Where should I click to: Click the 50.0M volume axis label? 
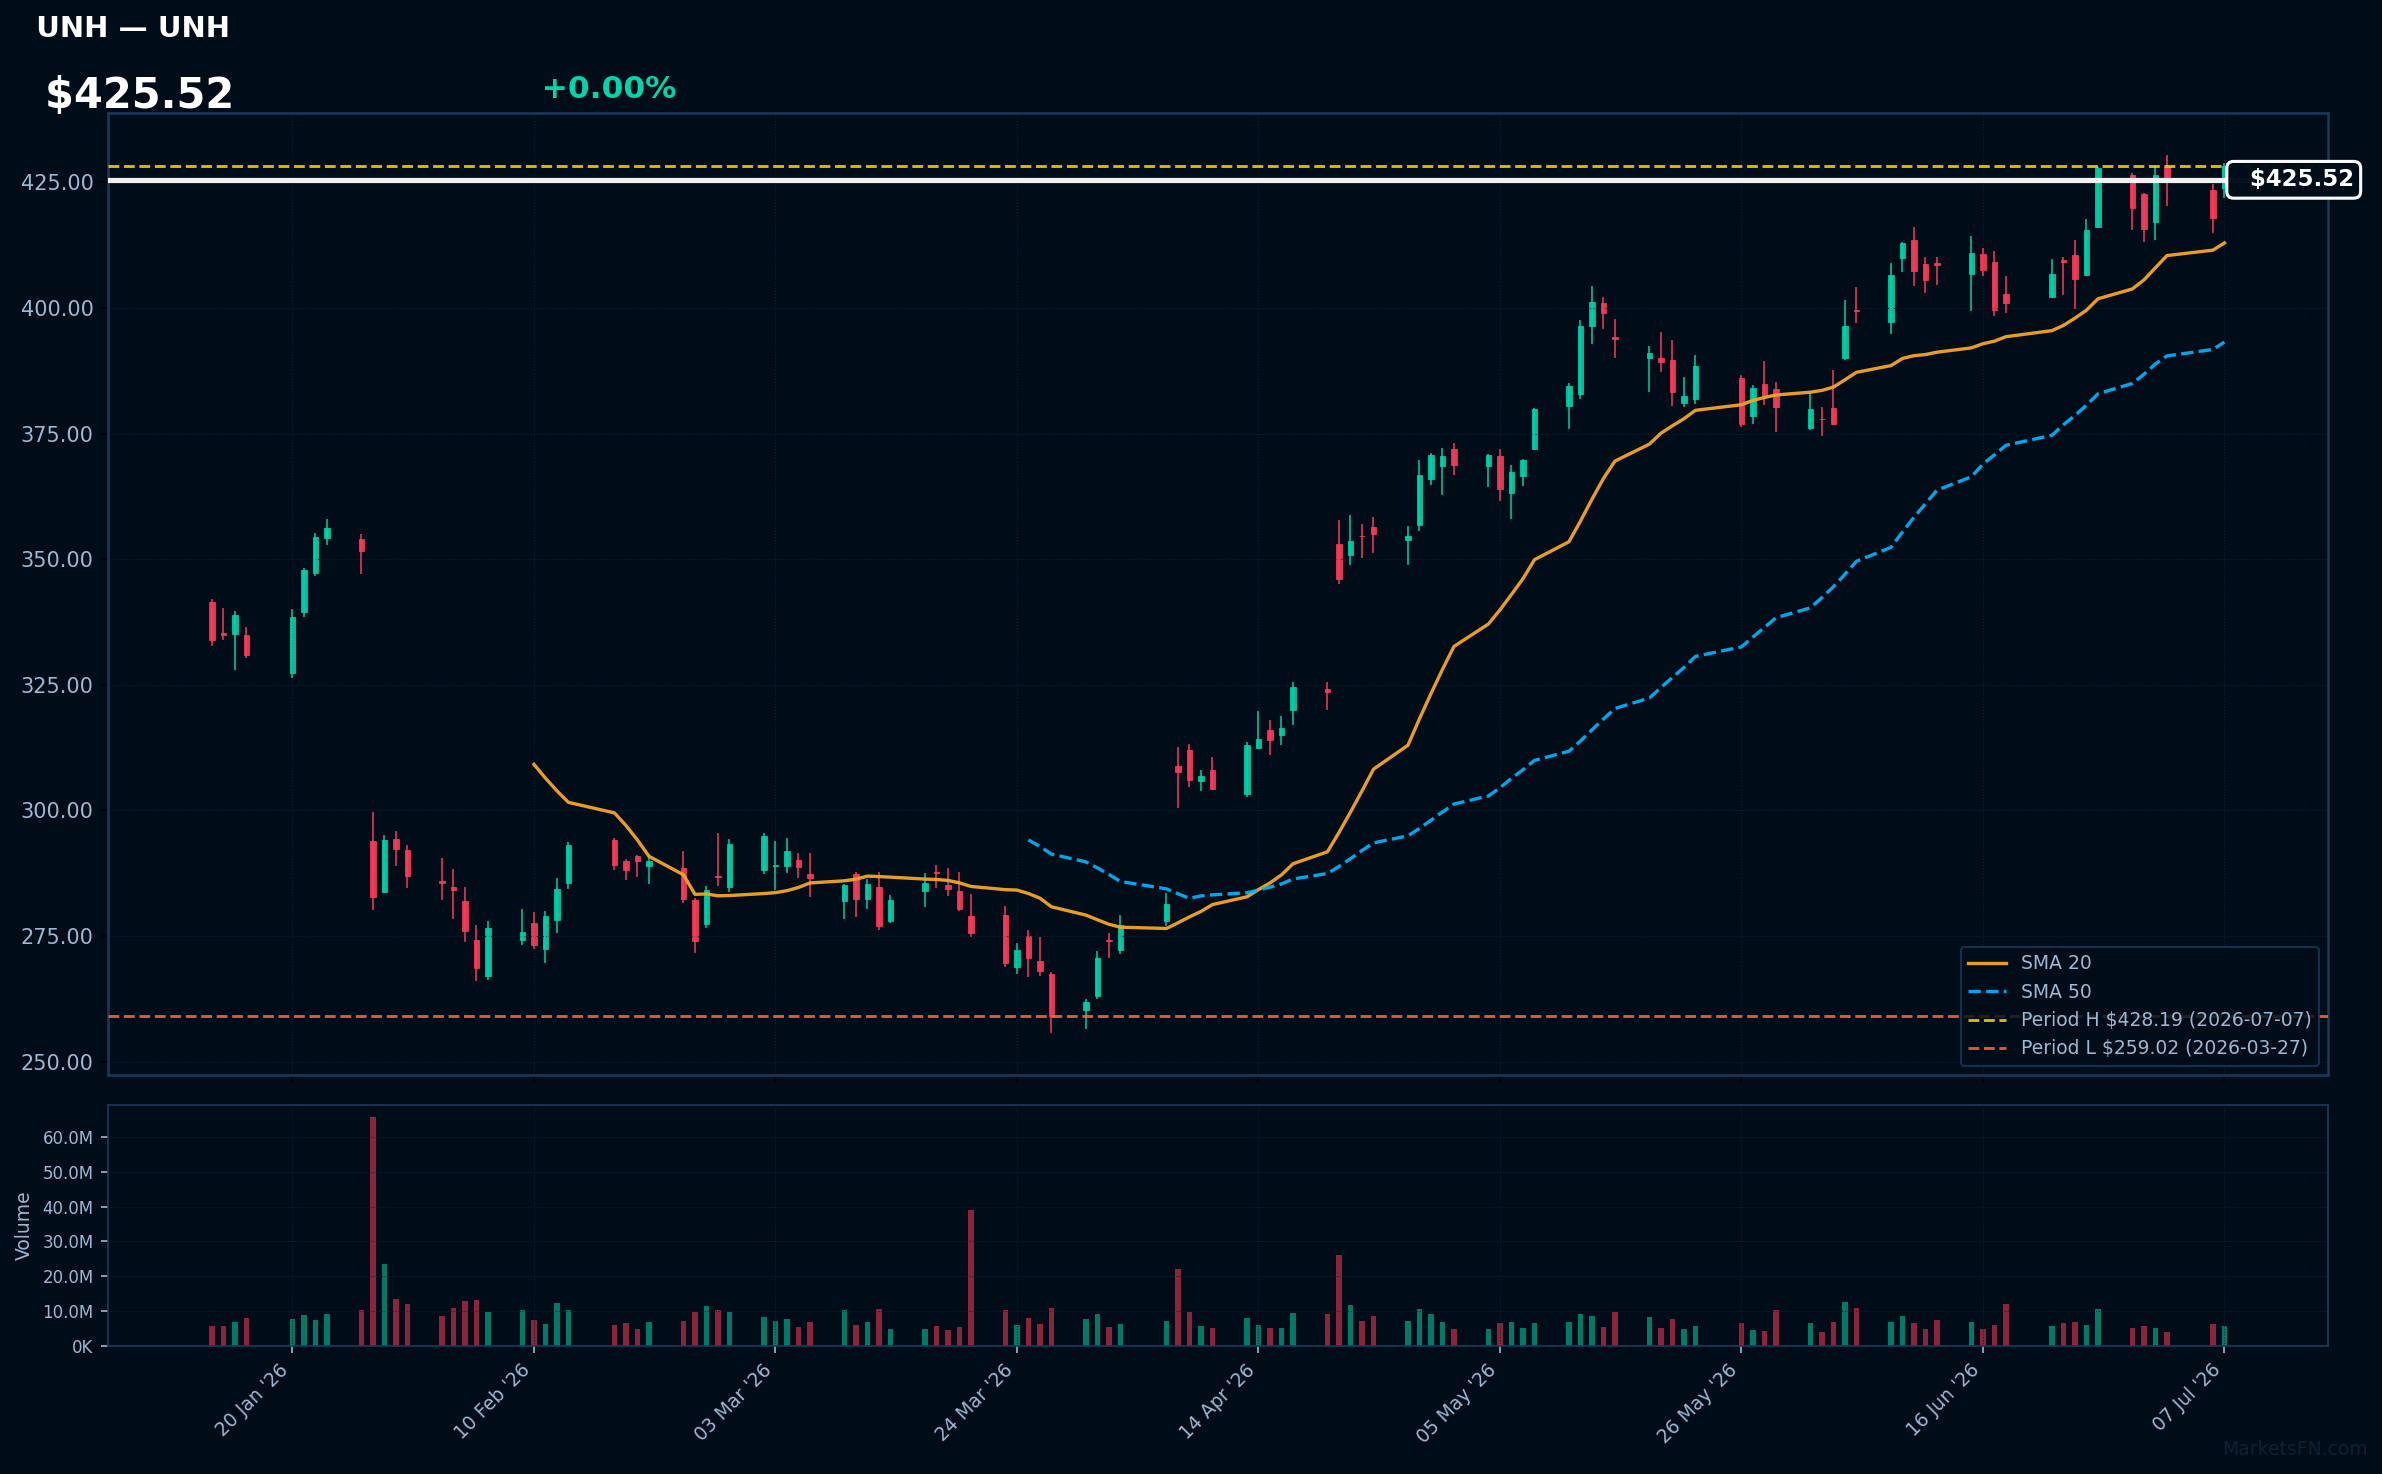coord(67,1173)
